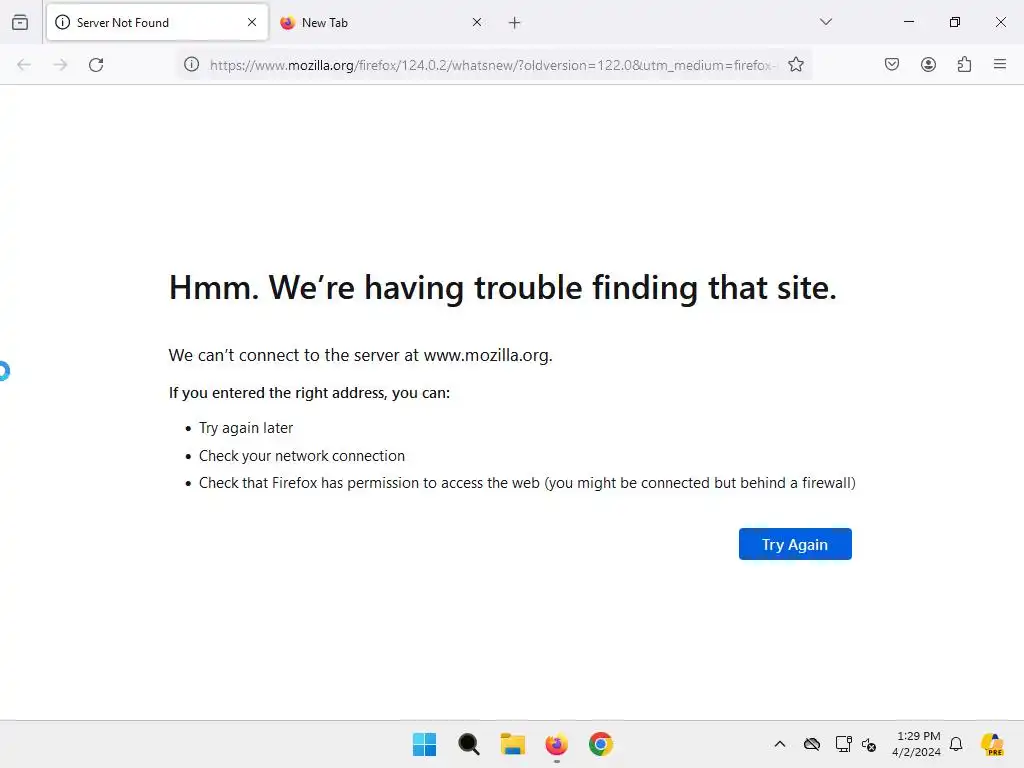Bookmark this page with the star icon
The height and width of the screenshot is (768, 1024).
tap(795, 65)
